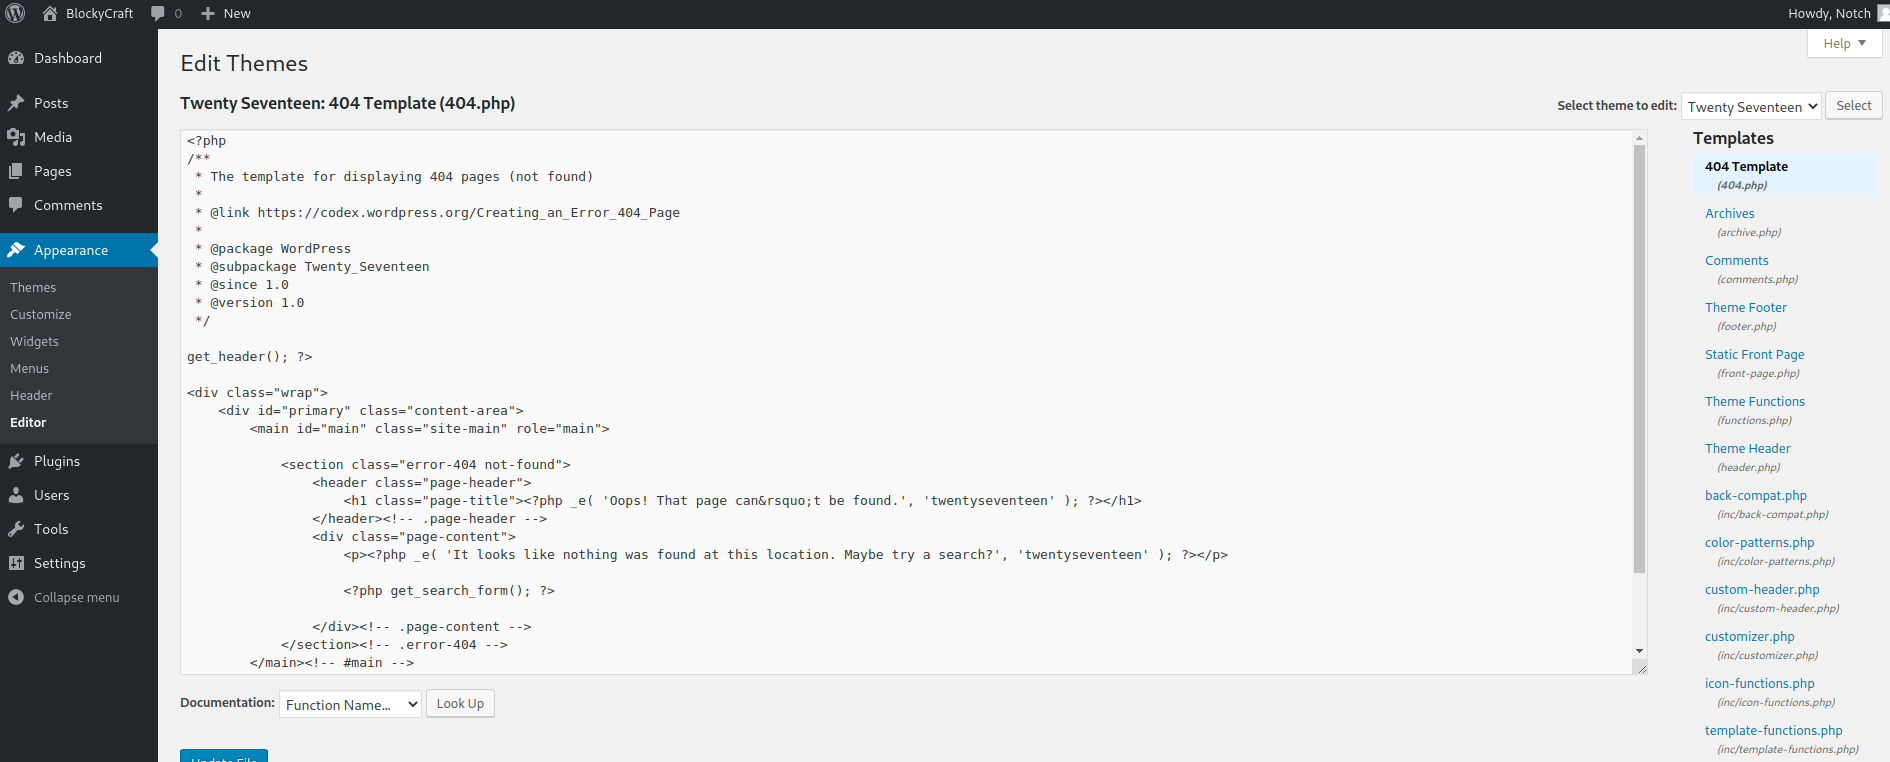Click the Update File button
Image resolution: width=1890 pixels, height=762 pixels.
coord(224,756)
